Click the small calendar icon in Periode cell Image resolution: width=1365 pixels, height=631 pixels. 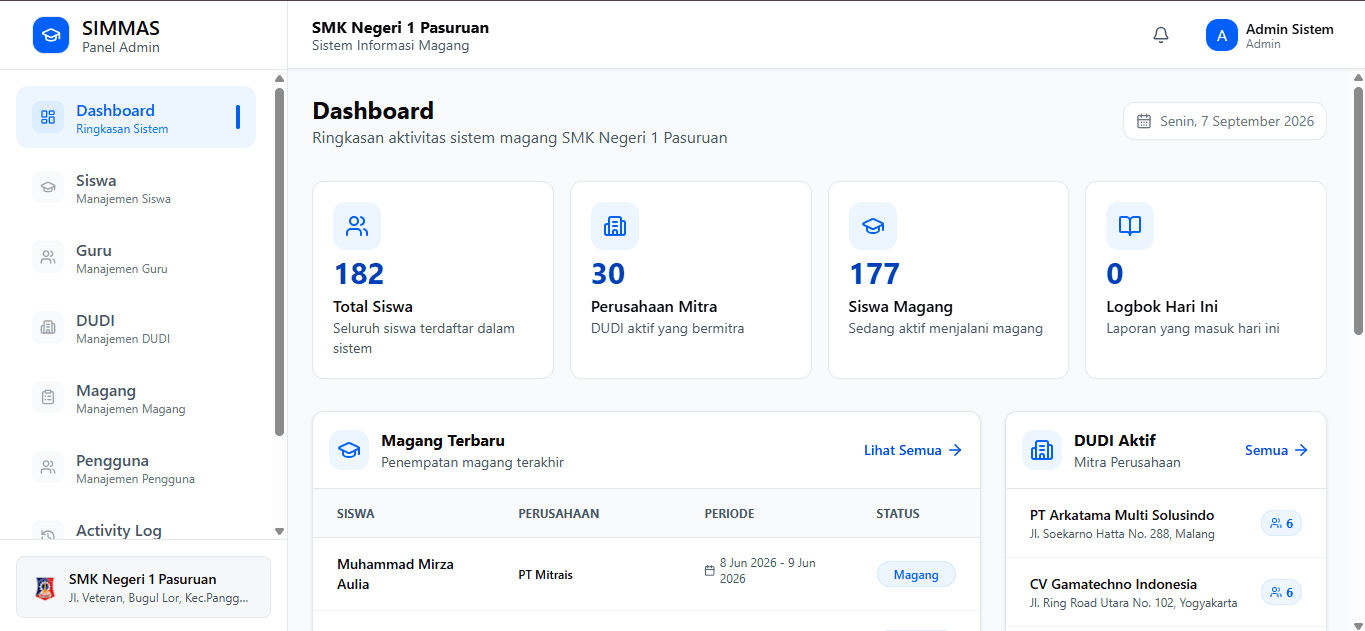pos(710,571)
